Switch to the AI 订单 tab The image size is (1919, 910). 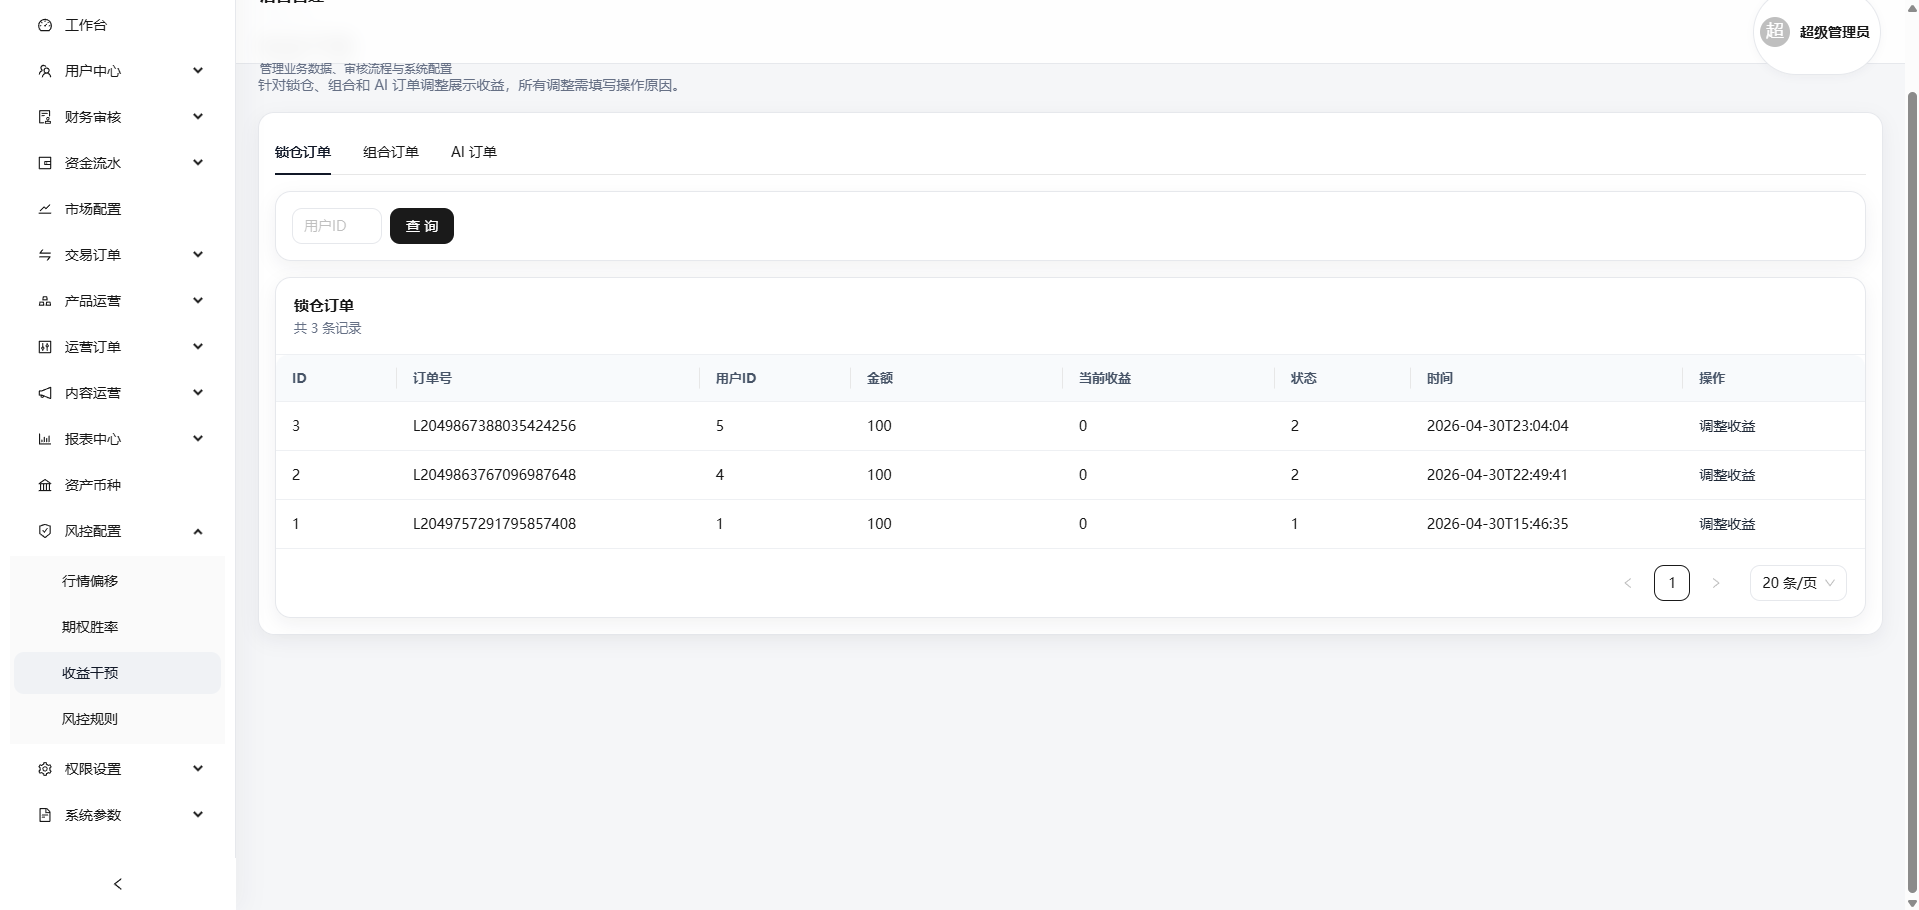tap(474, 152)
